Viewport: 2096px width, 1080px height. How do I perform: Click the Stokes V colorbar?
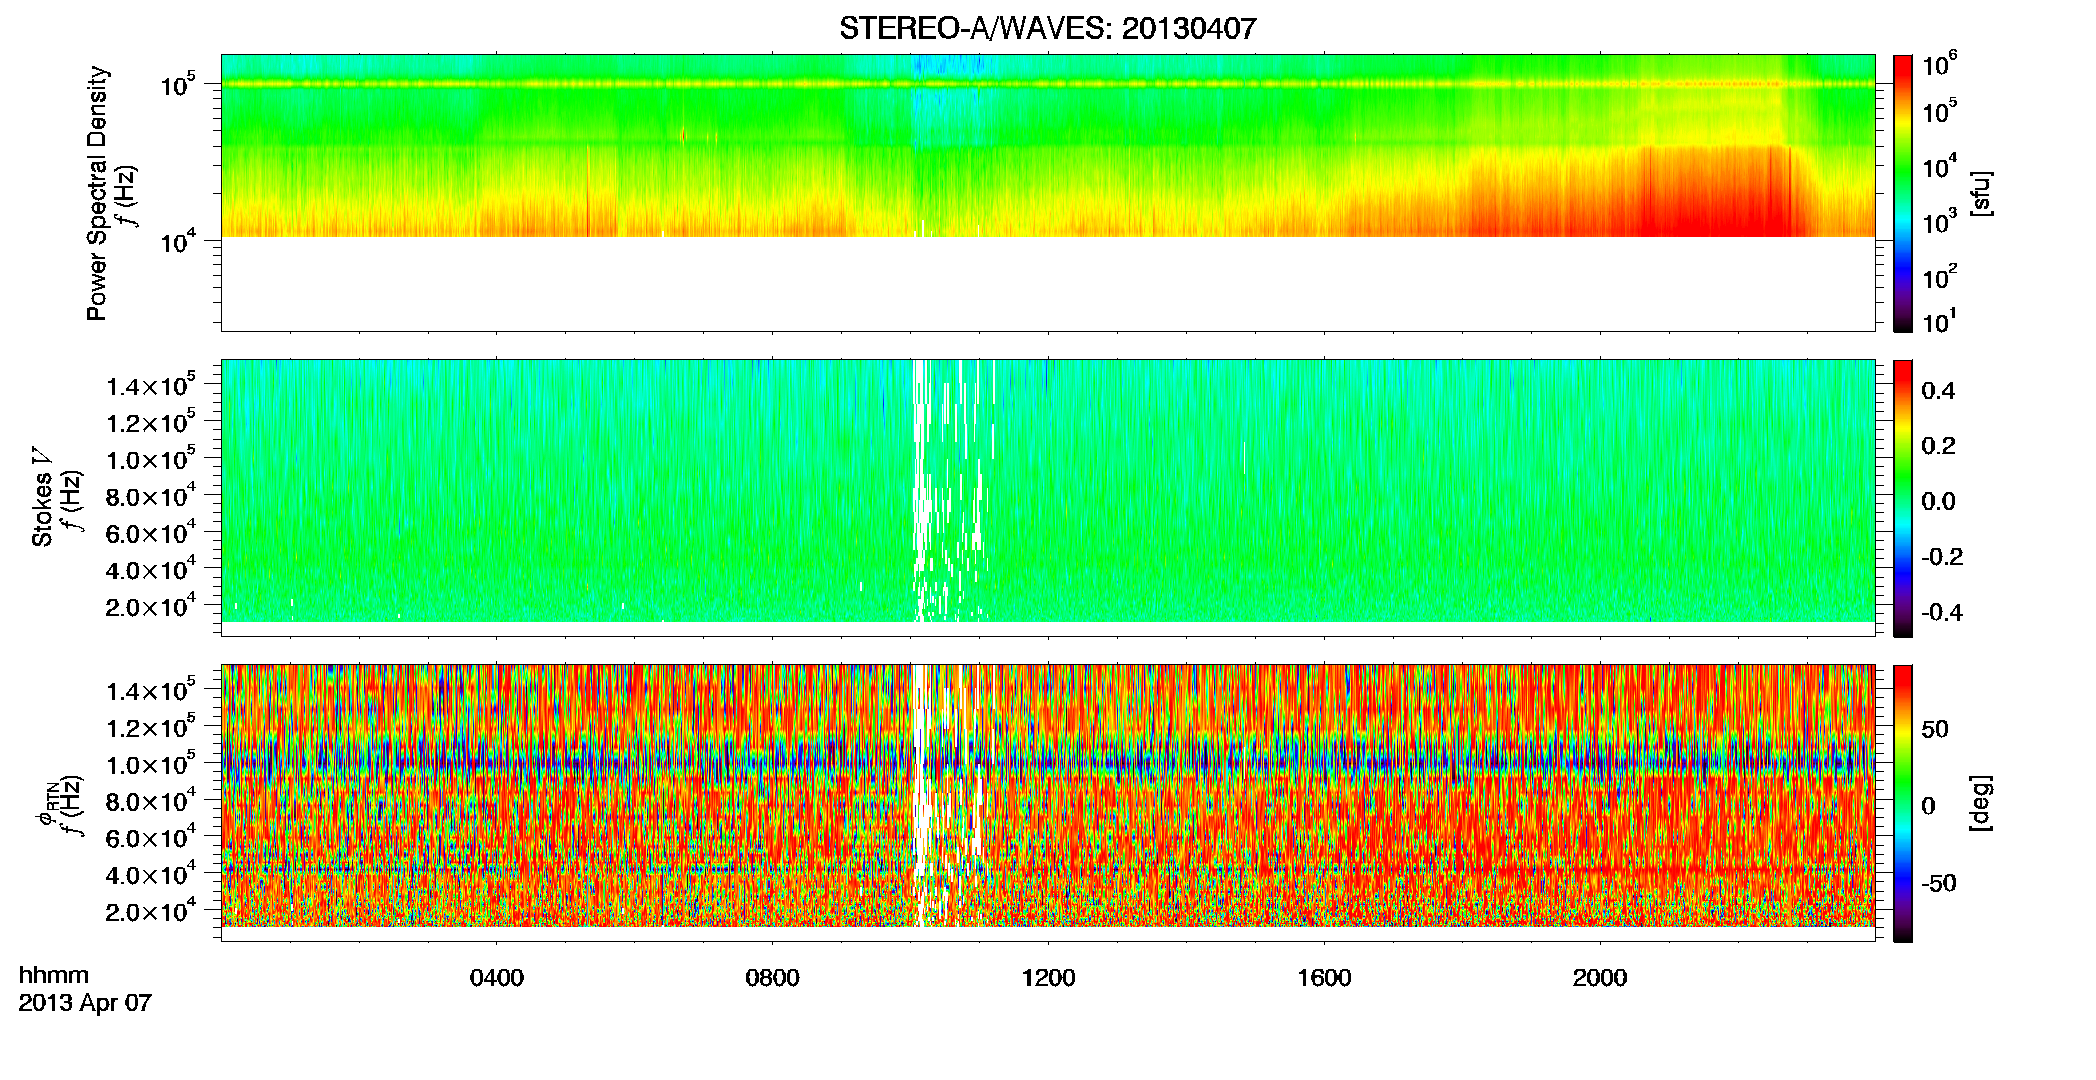click(1903, 498)
